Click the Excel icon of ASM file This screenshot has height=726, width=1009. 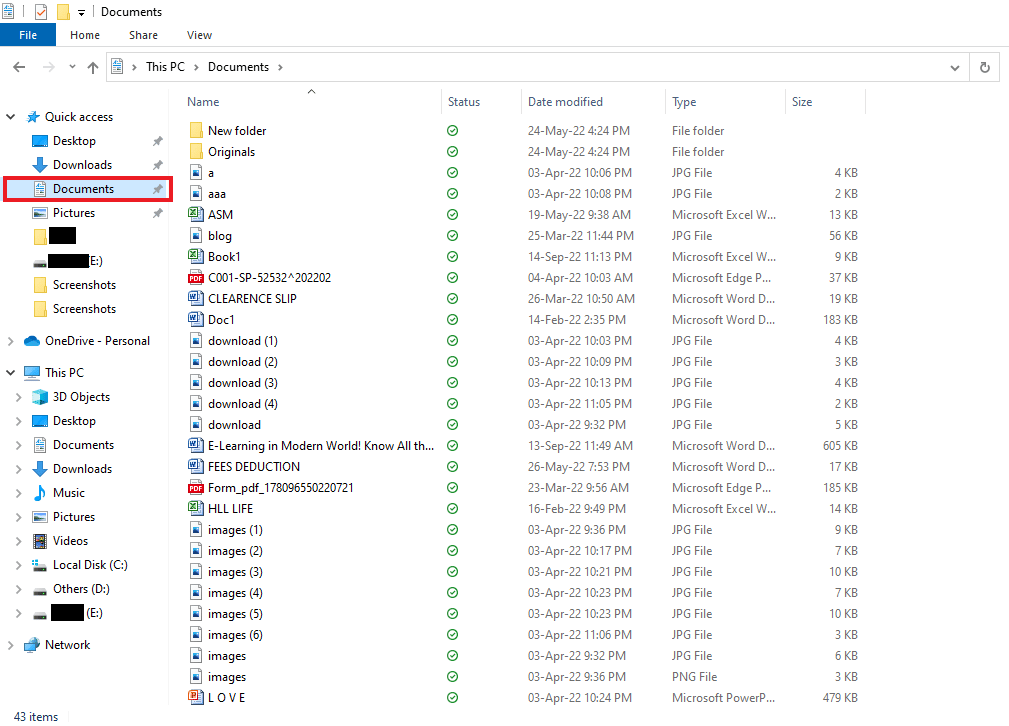coord(195,215)
